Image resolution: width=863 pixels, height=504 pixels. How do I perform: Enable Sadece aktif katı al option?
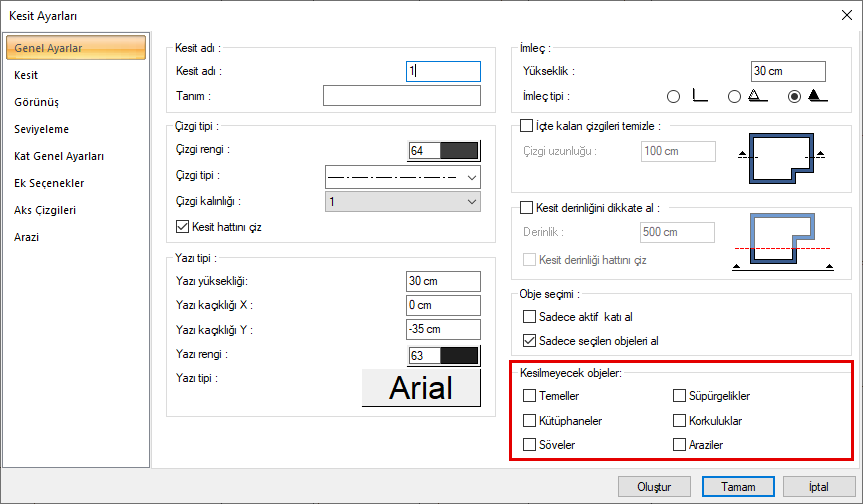click(530, 317)
